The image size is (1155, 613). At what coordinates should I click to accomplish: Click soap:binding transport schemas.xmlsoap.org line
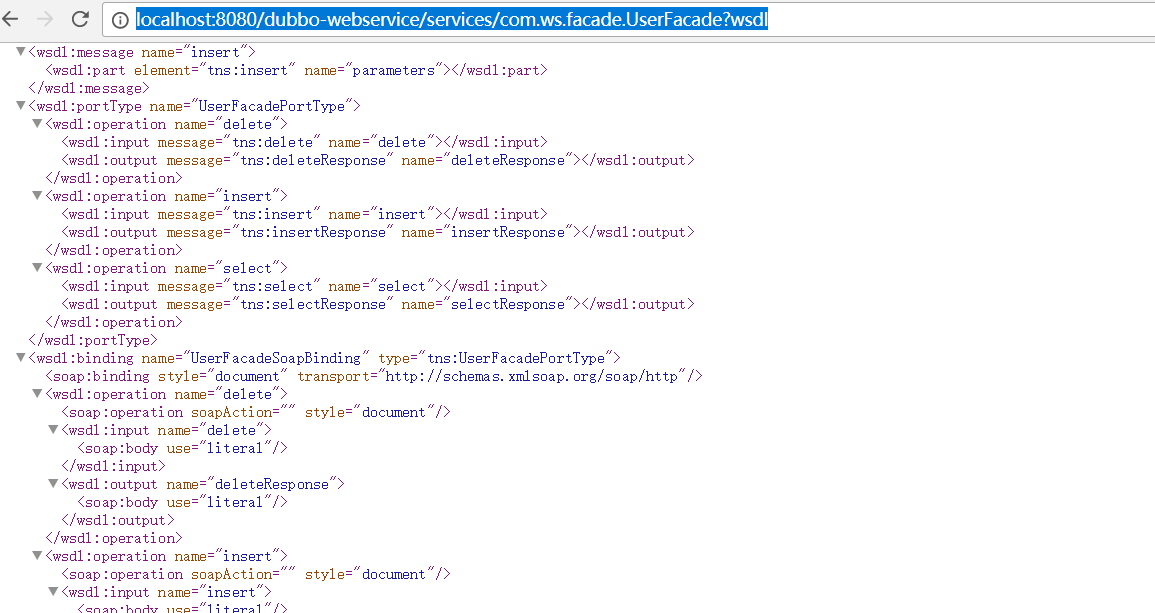[x=374, y=376]
